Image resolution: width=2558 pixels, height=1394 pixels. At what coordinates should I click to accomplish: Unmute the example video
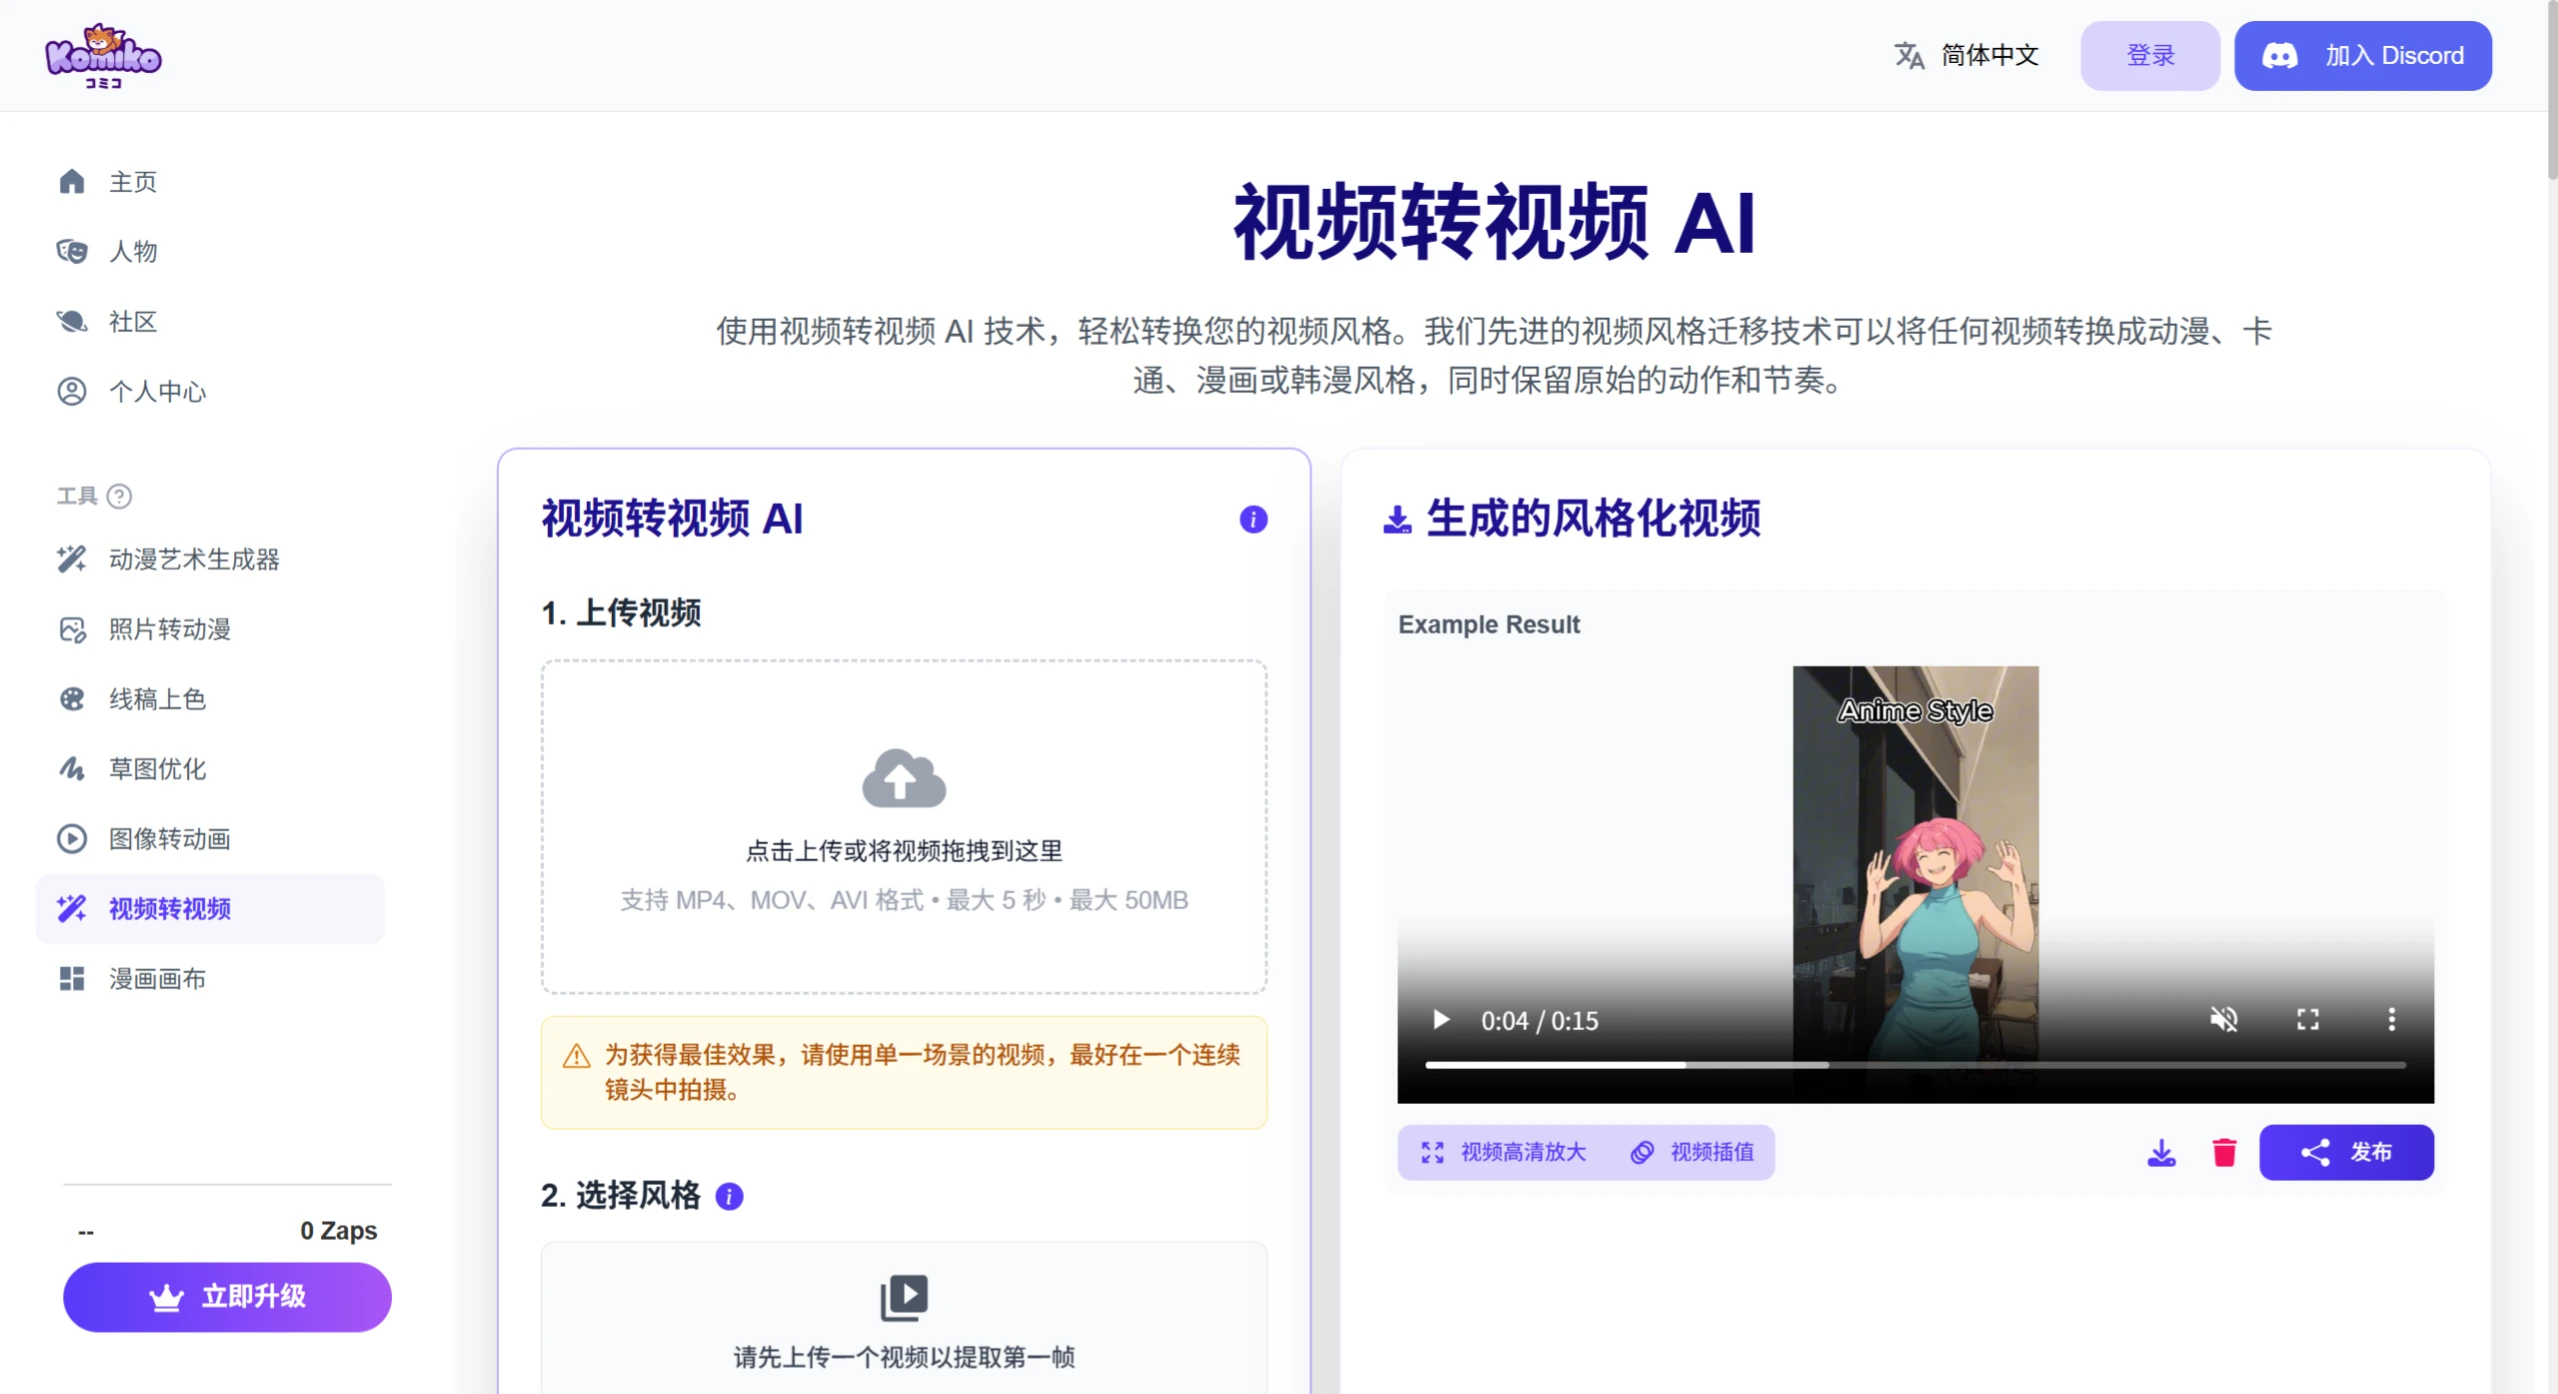pyautogui.click(x=2223, y=1019)
